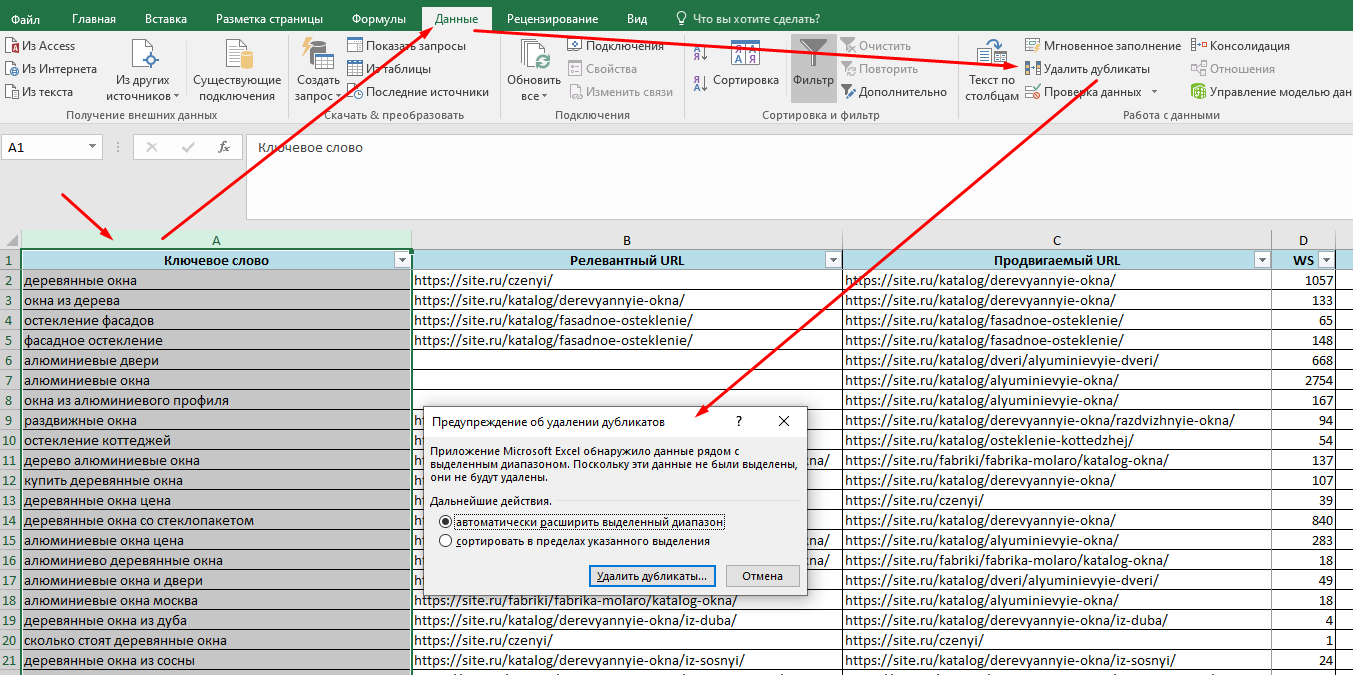
Task: Expand Data validation dropdown arrow
Action: [x=1154, y=92]
